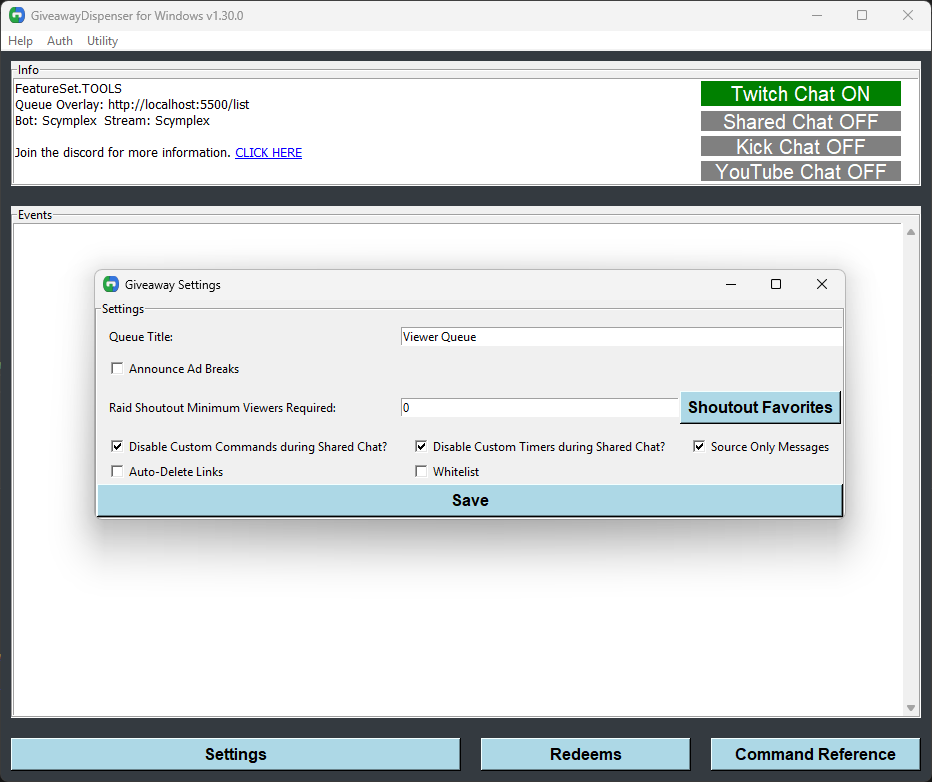
Task: Follow the CLICK HERE discord link
Action: tap(269, 153)
